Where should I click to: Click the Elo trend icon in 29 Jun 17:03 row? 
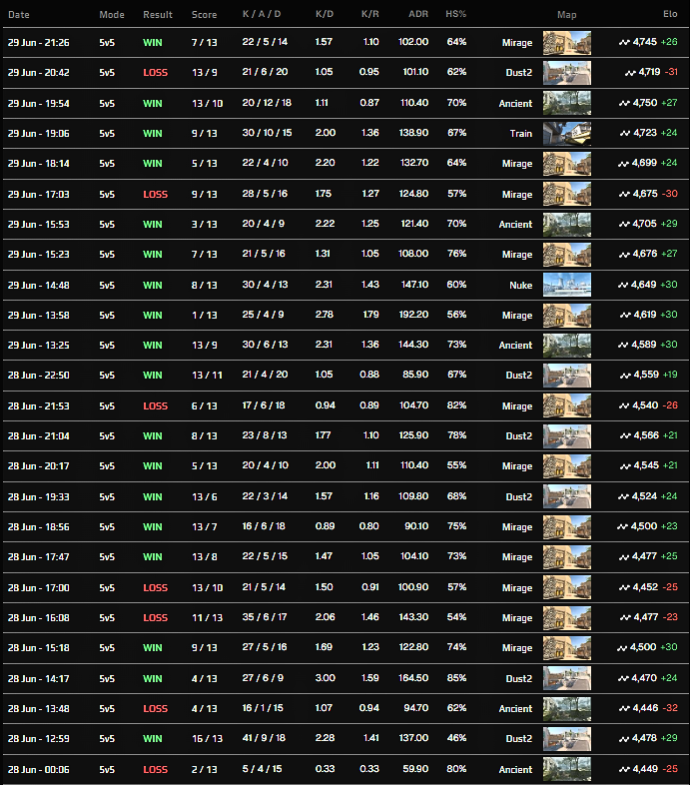(624, 194)
